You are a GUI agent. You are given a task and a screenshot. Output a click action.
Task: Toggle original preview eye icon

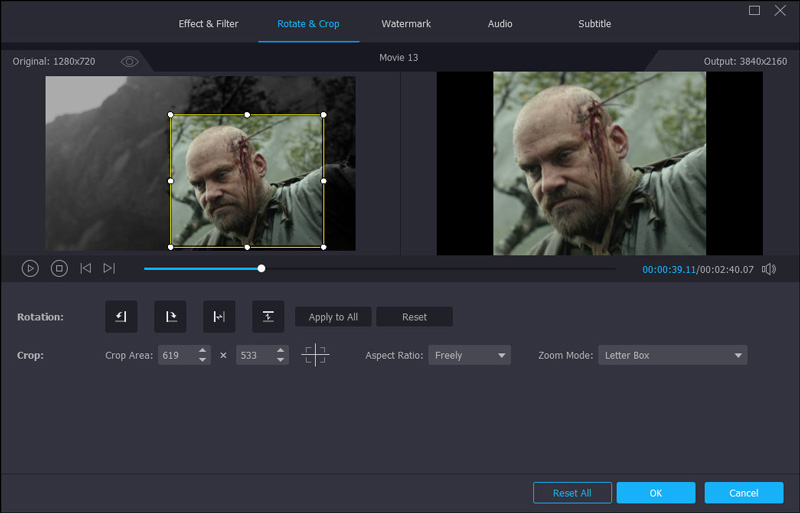(129, 62)
